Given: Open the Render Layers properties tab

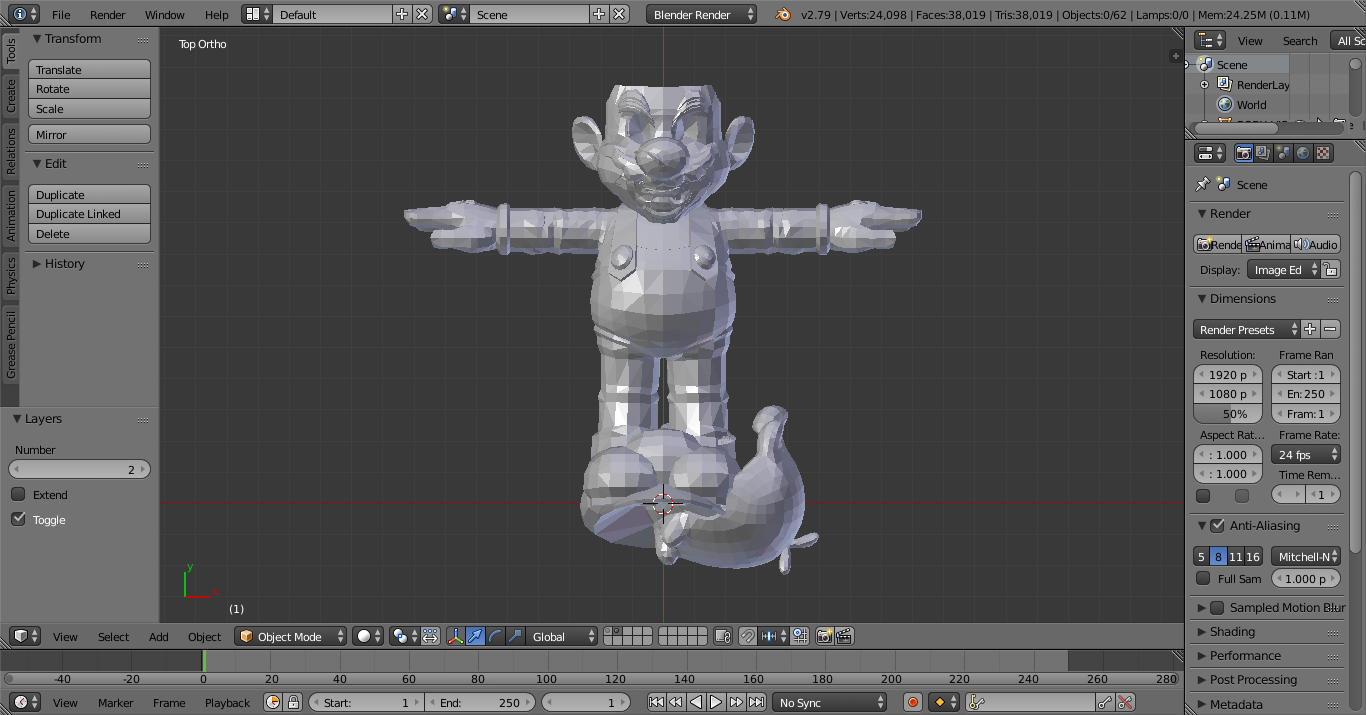Looking at the screenshot, I should pos(1263,153).
